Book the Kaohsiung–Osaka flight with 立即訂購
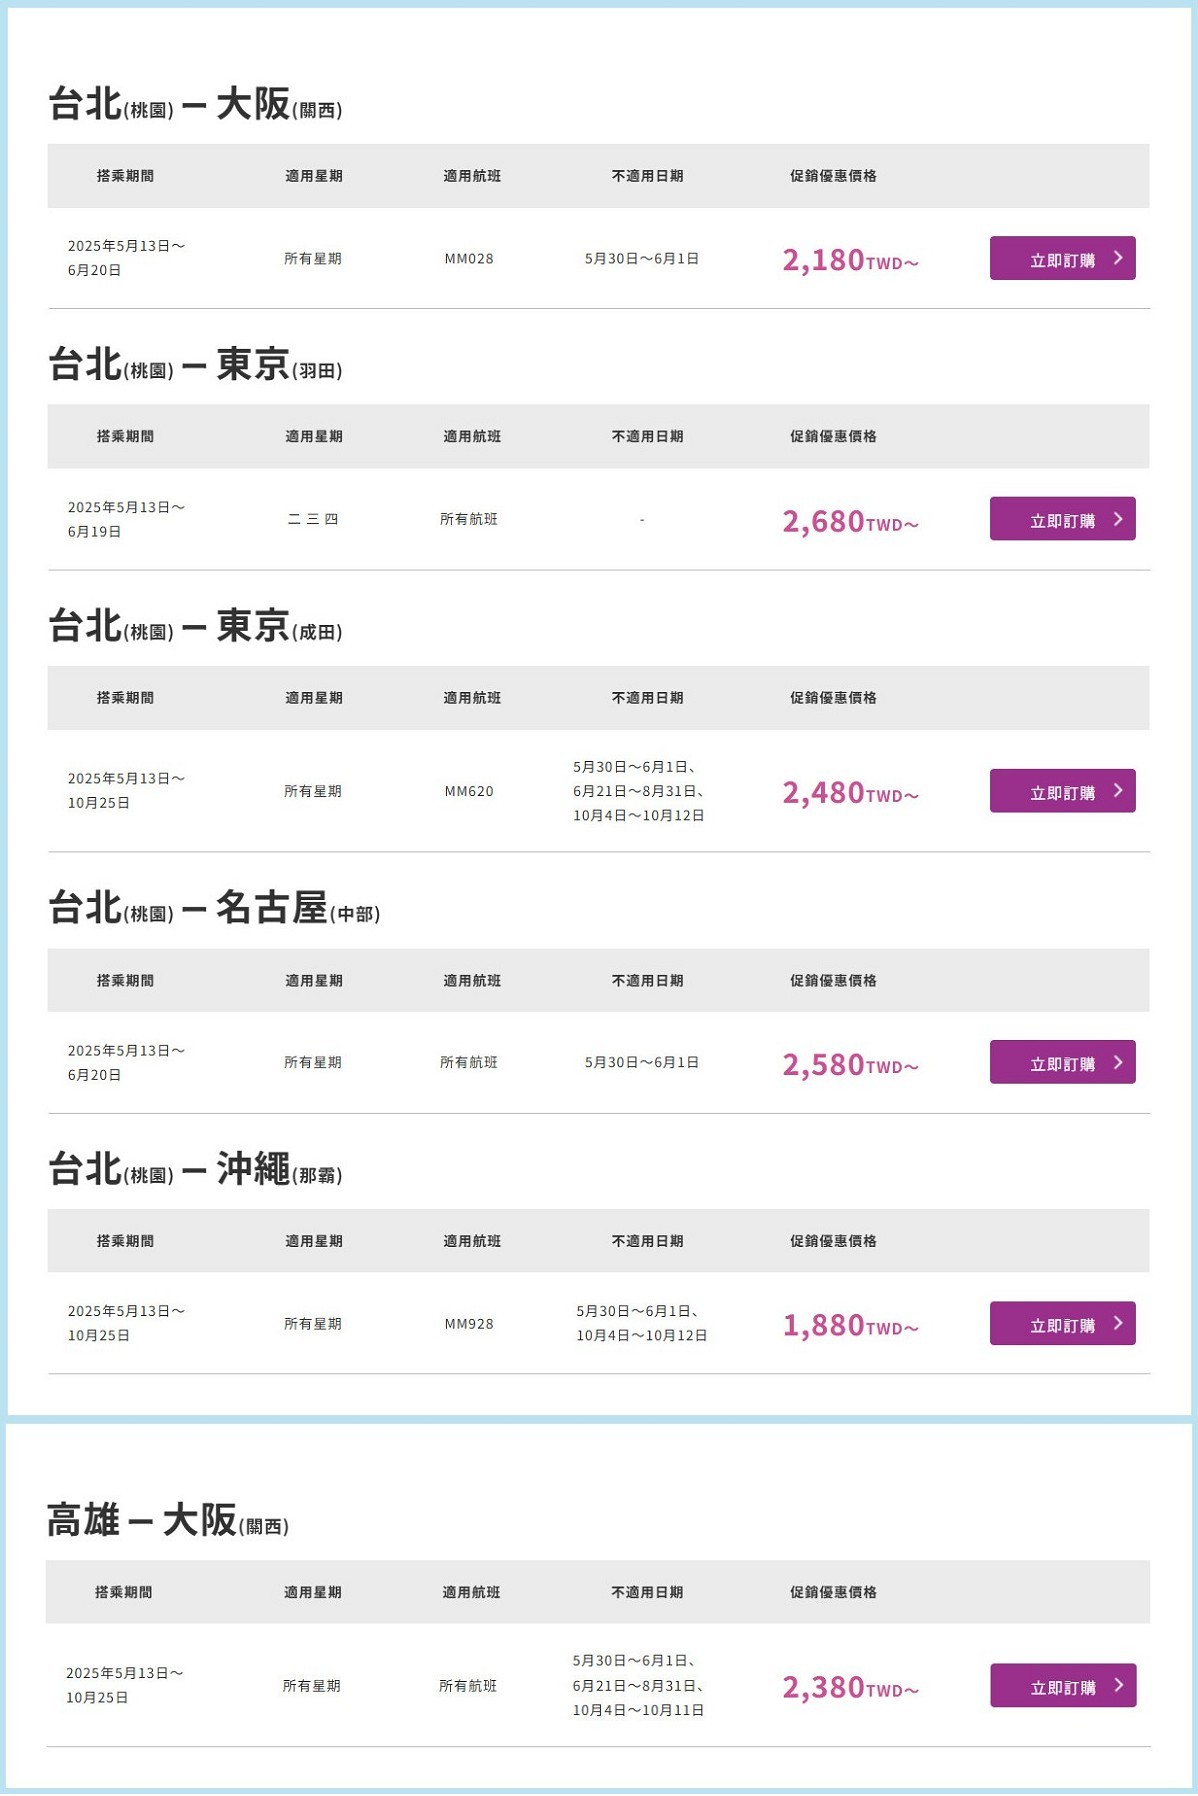Screen dimensions: 1198x1796 click(x=1062, y=1686)
